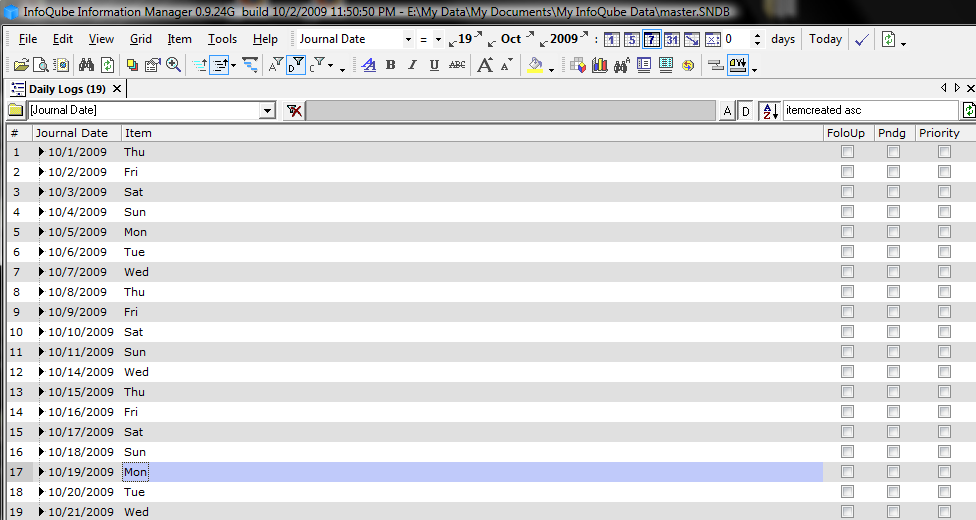Click the Open file folder icon
This screenshot has width=976, height=520.
point(21,65)
